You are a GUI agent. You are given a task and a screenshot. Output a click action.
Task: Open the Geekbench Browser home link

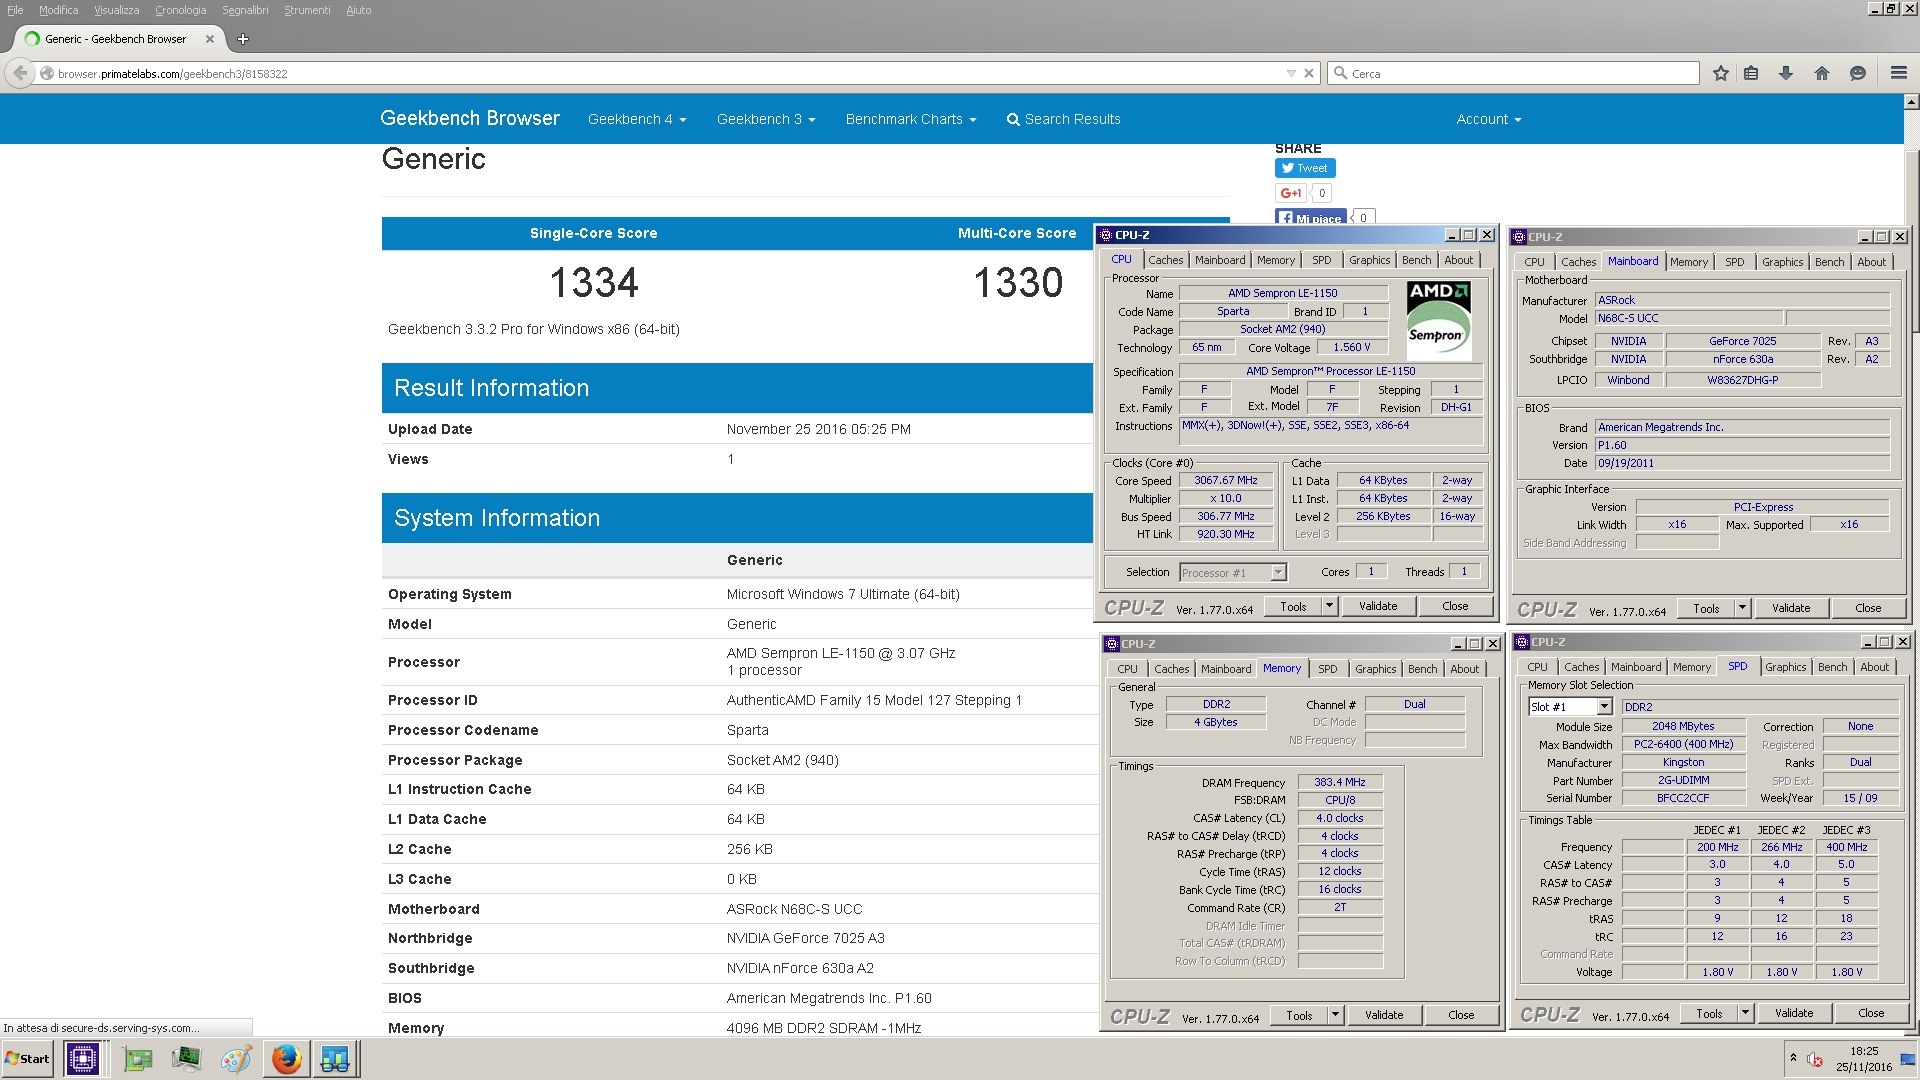coord(470,118)
